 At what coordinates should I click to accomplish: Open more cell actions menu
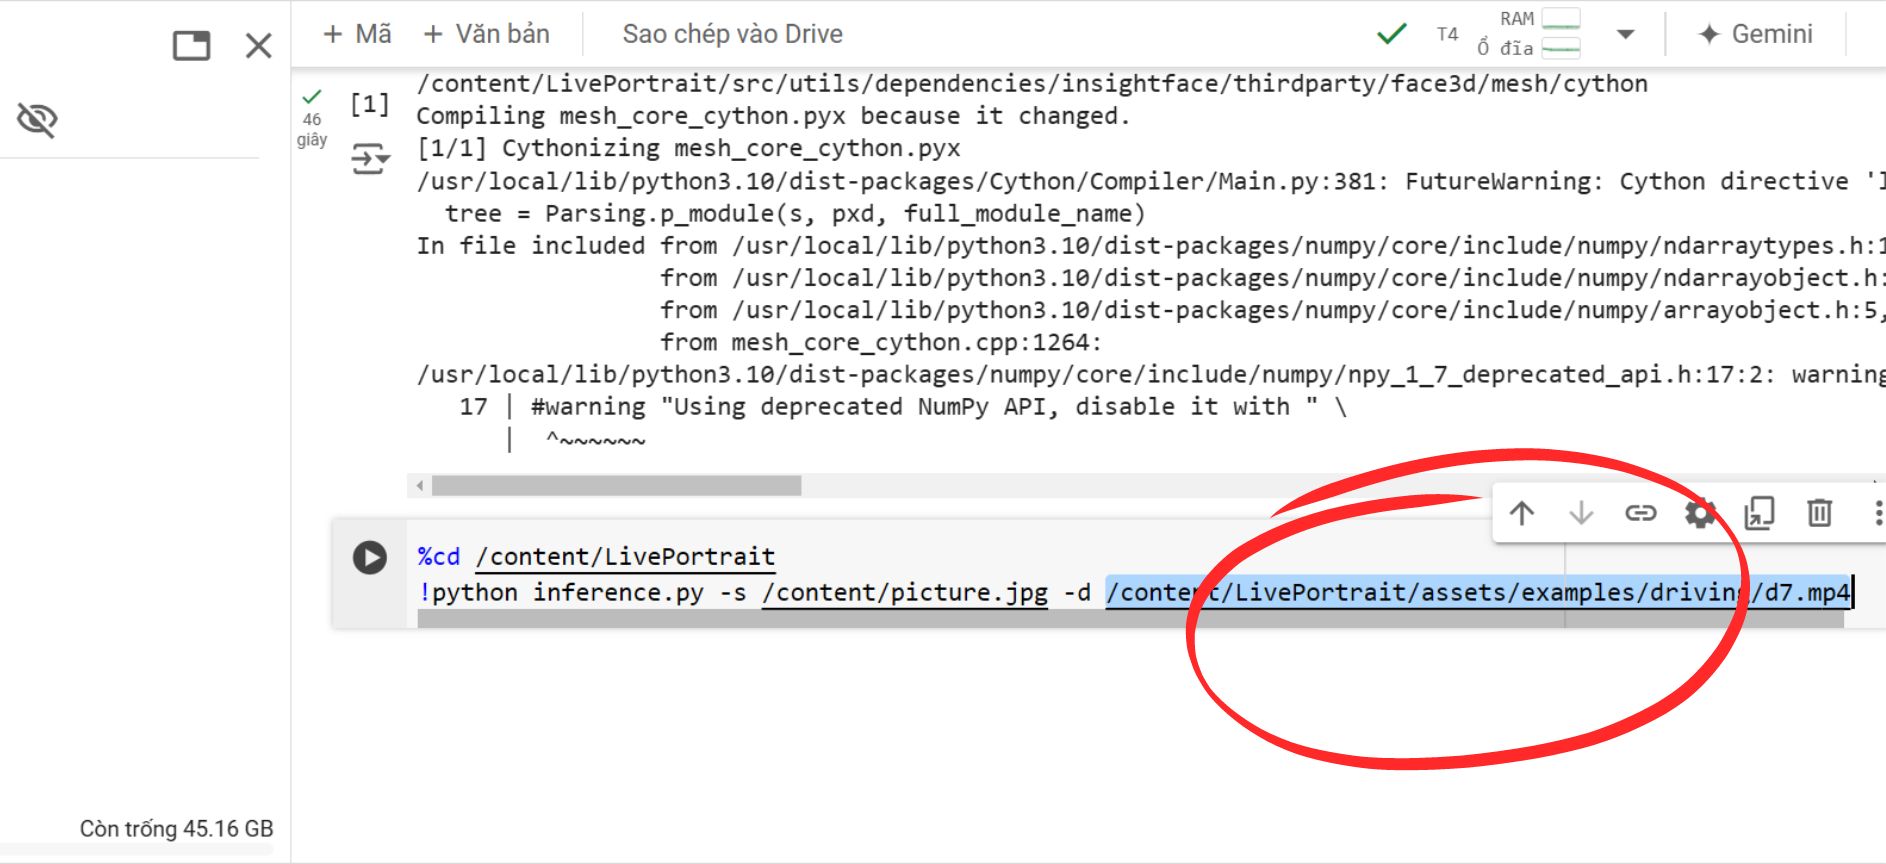click(1877, 513)
